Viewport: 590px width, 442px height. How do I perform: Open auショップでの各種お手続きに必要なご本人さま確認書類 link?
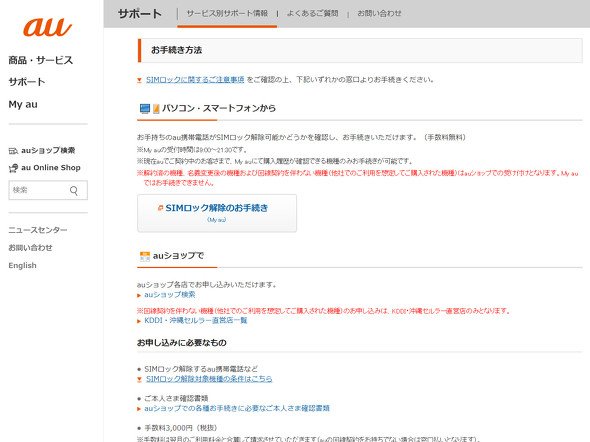click(237, 408)
